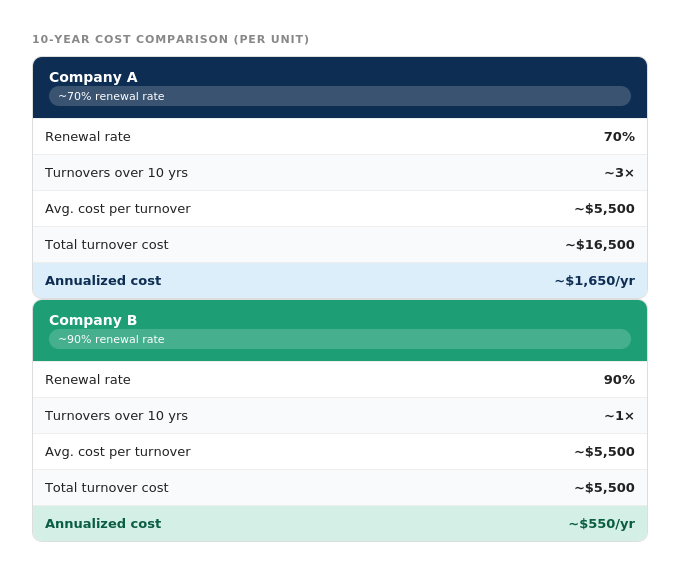
Task: Click Company B 'Total turnover cost' label
Action: pos(107,488)
